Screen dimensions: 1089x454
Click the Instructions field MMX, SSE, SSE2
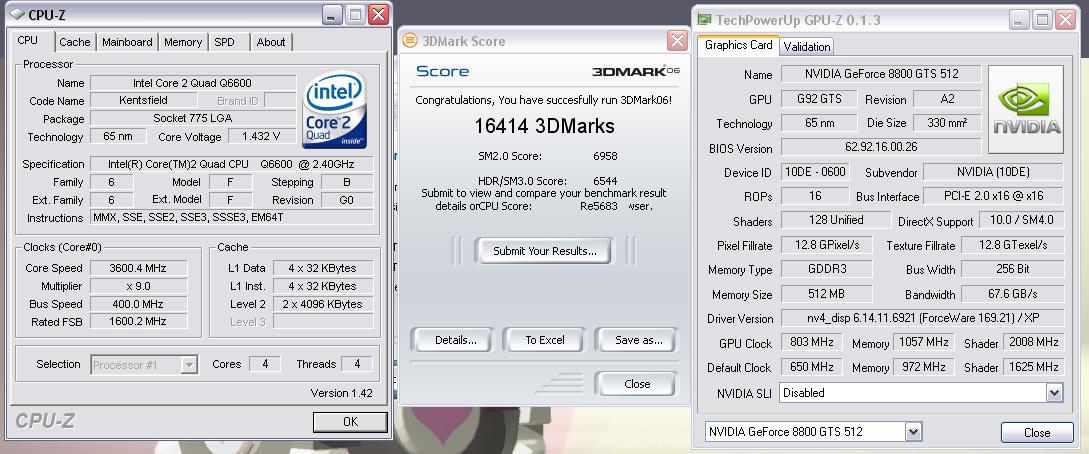[x=232, y=217]
